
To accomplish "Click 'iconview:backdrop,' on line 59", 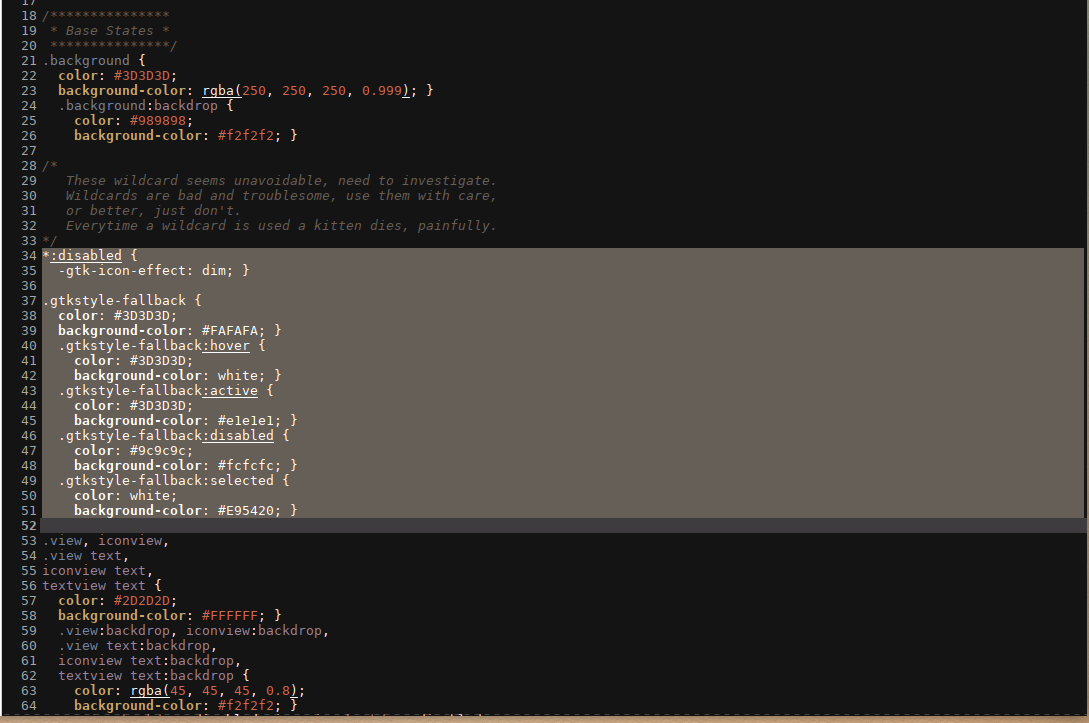I will point(258,631).
